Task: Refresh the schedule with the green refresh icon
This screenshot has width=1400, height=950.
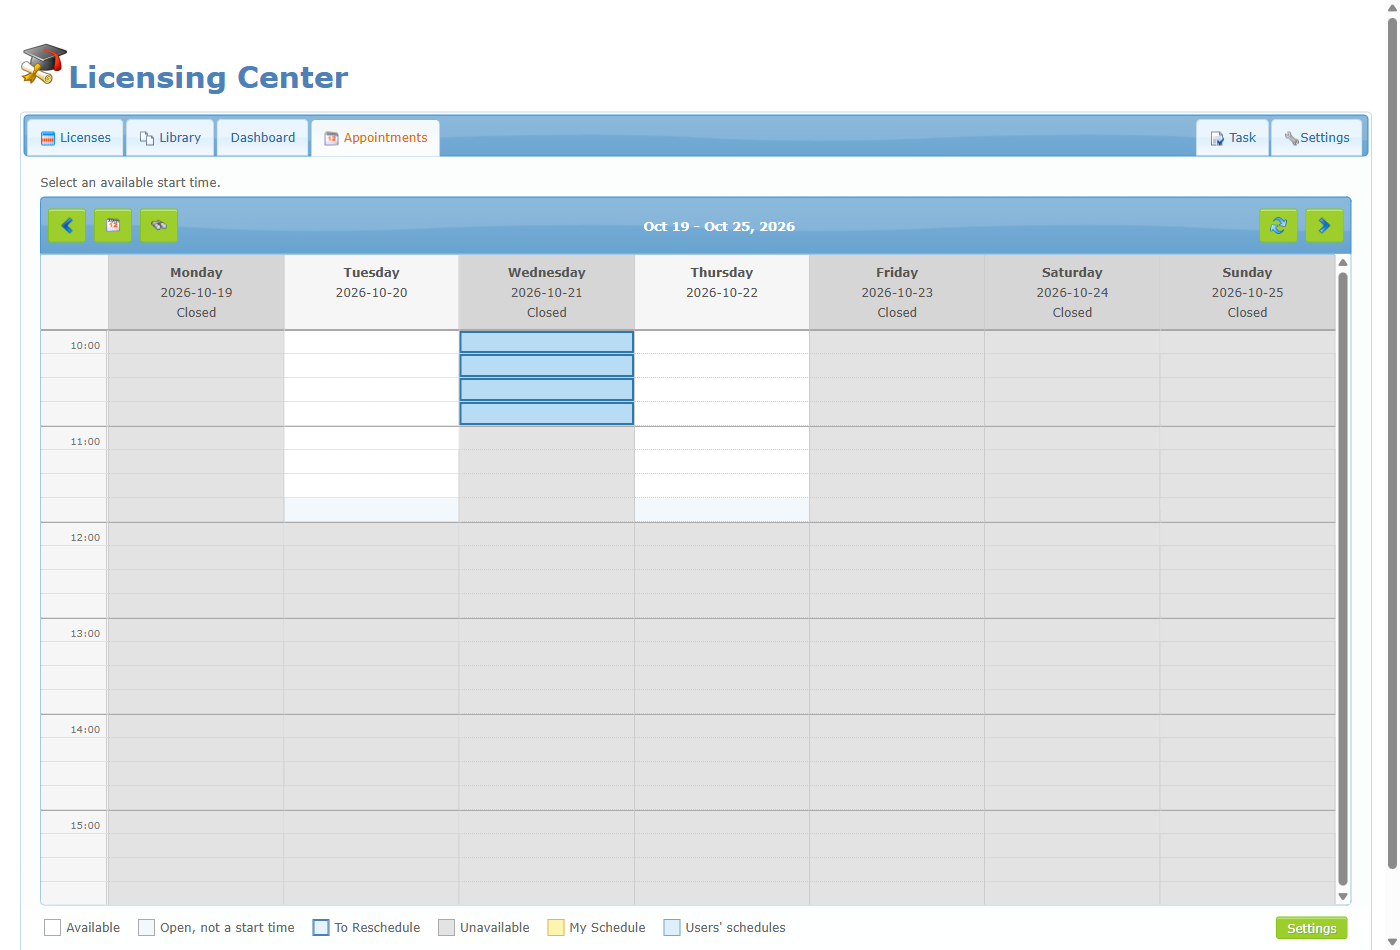Action: click(1278, 226)
